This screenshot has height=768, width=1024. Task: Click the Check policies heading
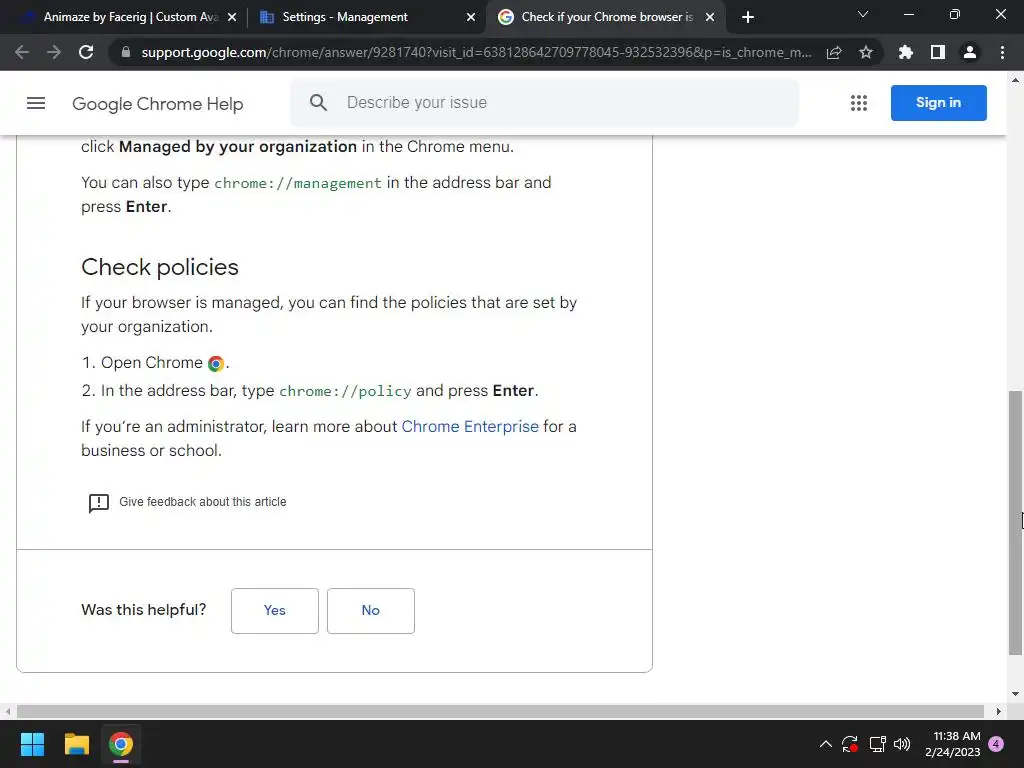[x=160, y=267]
